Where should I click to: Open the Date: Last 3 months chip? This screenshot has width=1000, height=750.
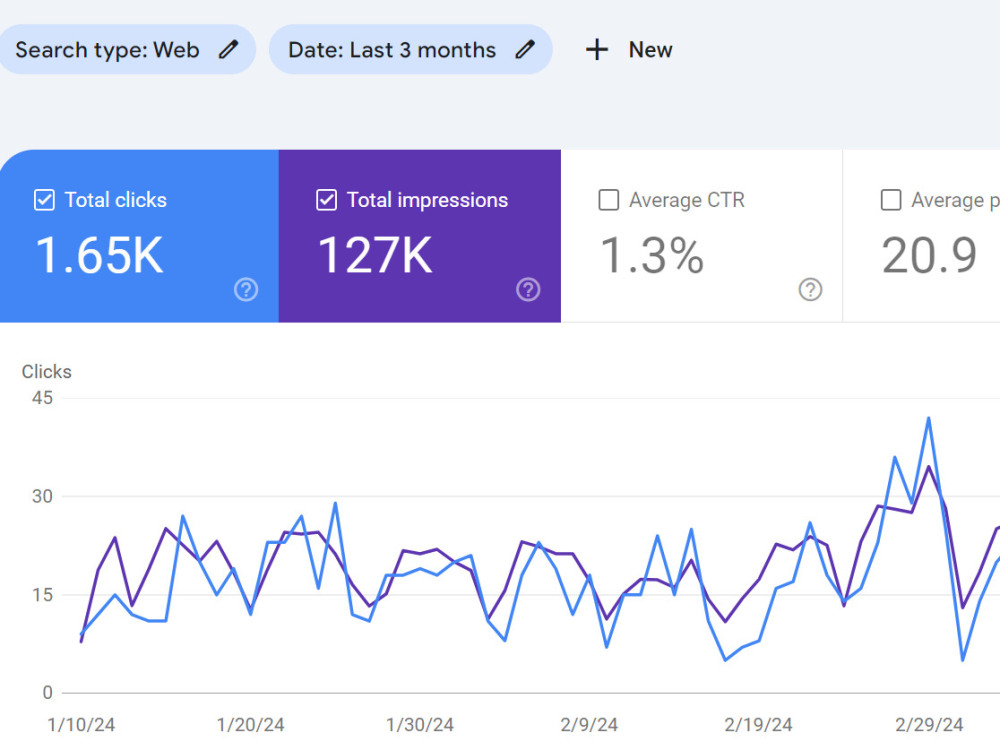point(411,50)
